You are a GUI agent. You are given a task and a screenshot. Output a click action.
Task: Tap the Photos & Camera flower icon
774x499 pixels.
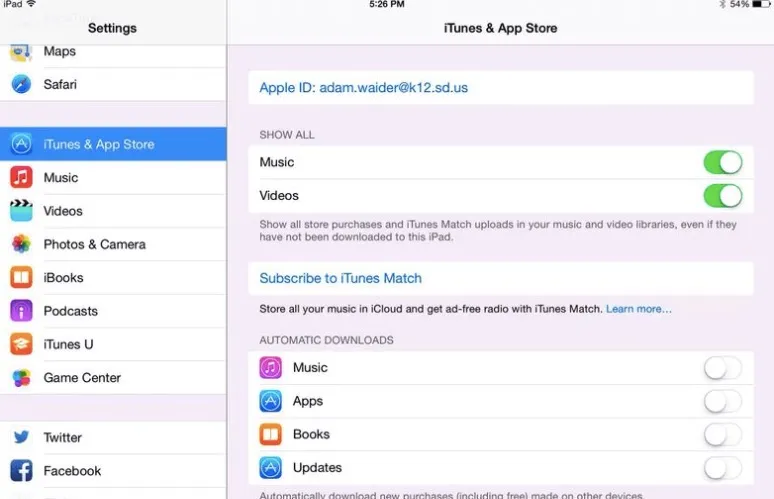coord(21,244)
